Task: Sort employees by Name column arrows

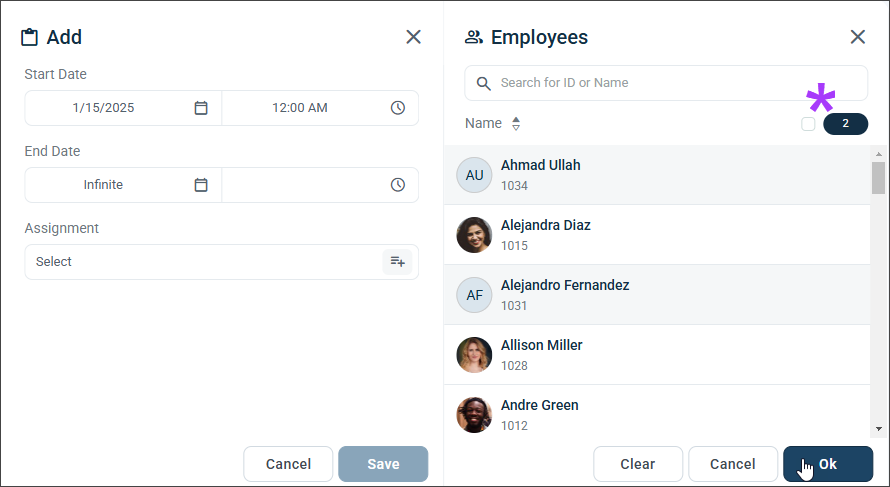Action: [516, 124]
